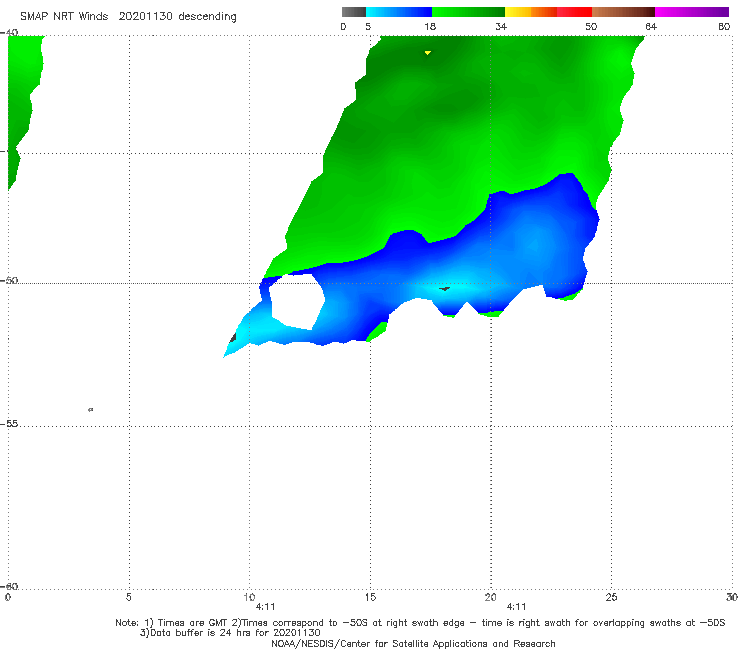Pick the red segment of the colorbar
The width and height of the screenshot is (740, 650).
pyautogui.click(x=574, y=12)
